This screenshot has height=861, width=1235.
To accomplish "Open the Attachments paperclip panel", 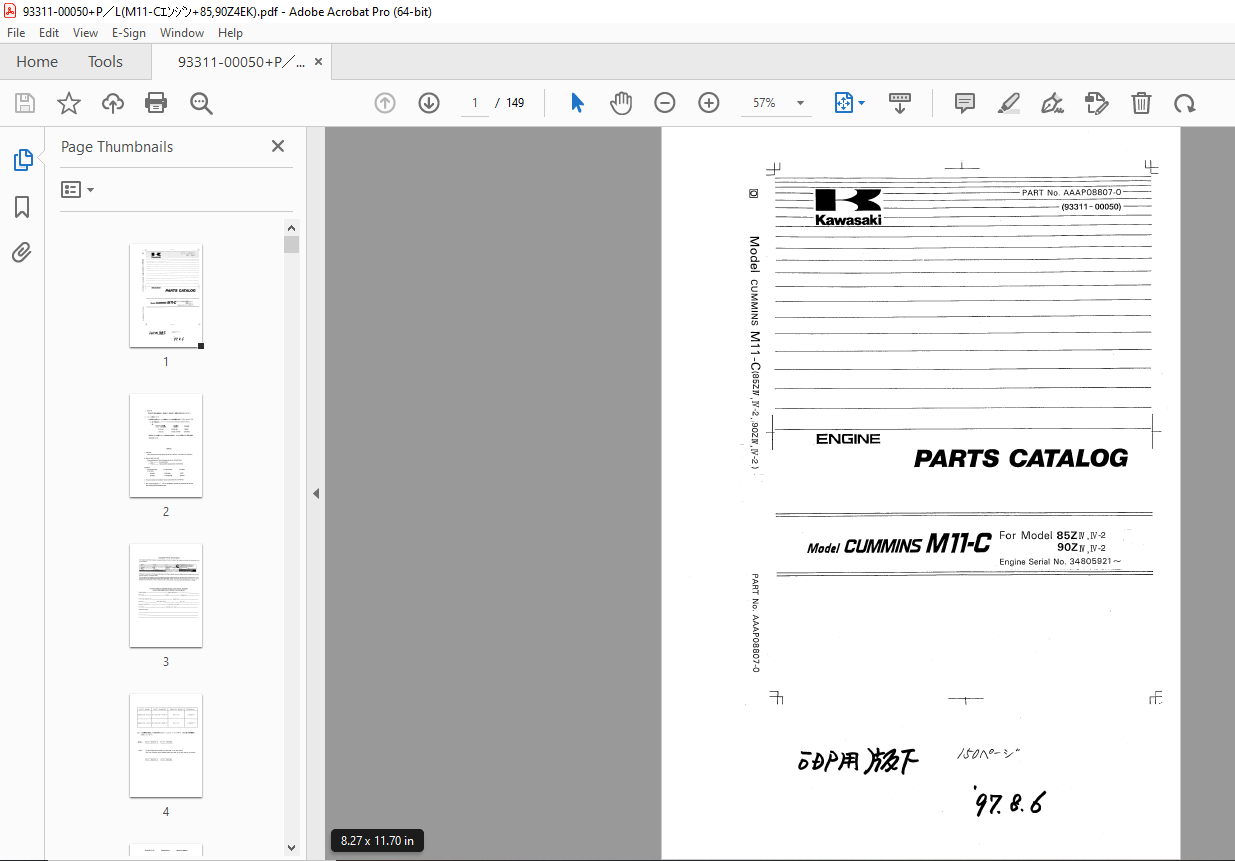I will click(x=22, y=252).
